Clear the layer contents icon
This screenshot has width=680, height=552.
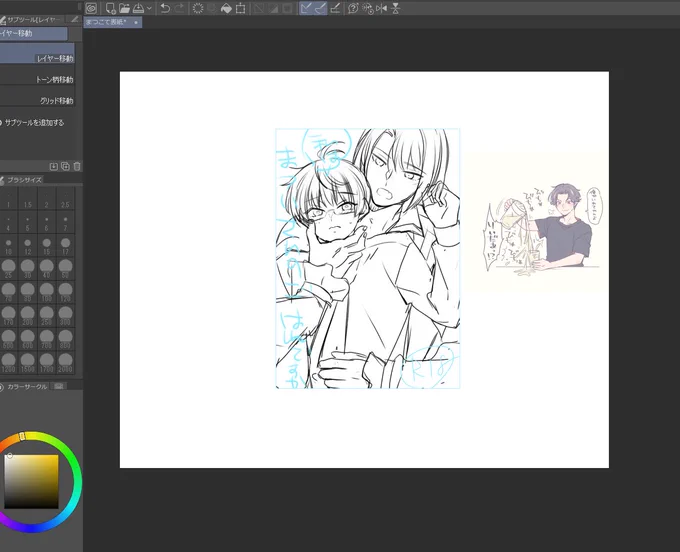click(198, 8)
